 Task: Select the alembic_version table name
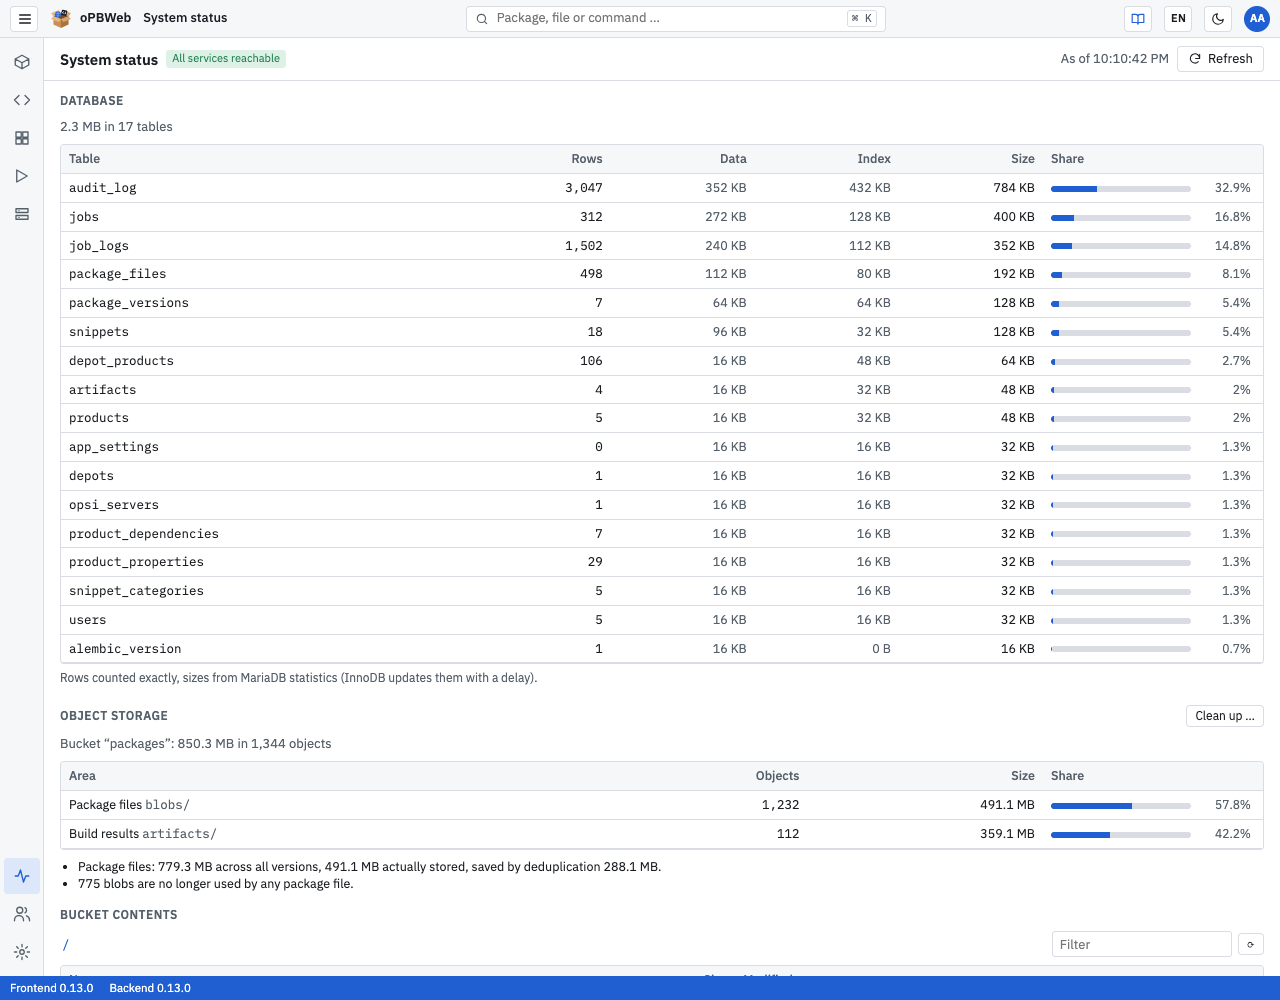click(125, 649)
